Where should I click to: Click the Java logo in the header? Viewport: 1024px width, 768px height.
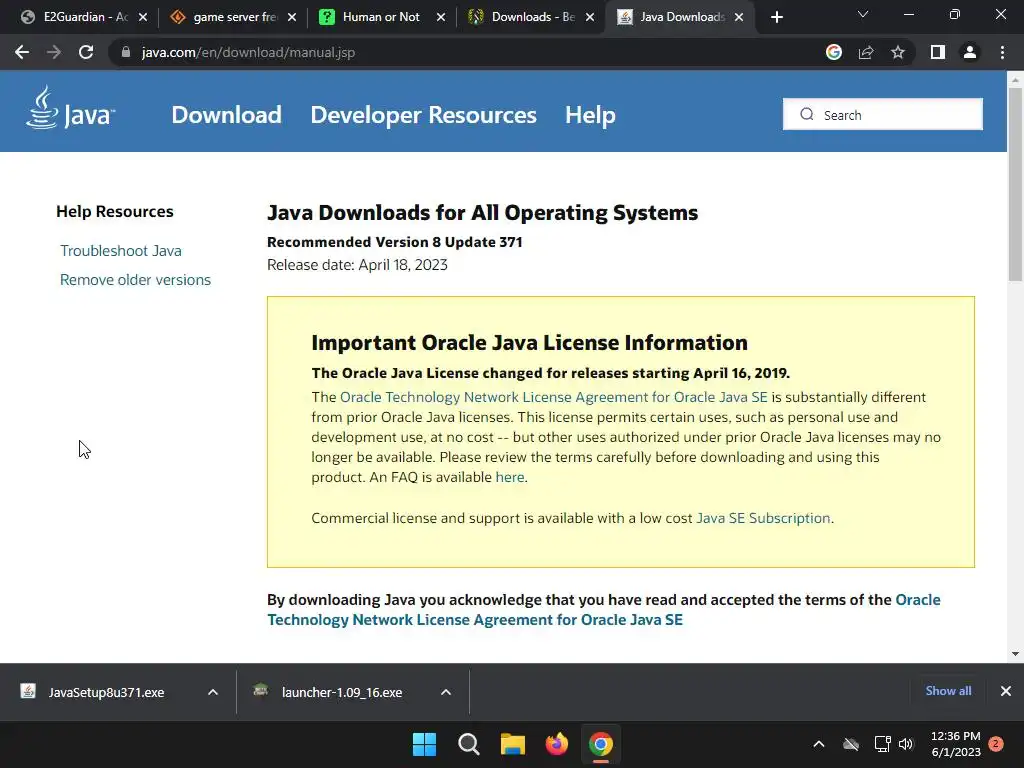coord(71,108)
